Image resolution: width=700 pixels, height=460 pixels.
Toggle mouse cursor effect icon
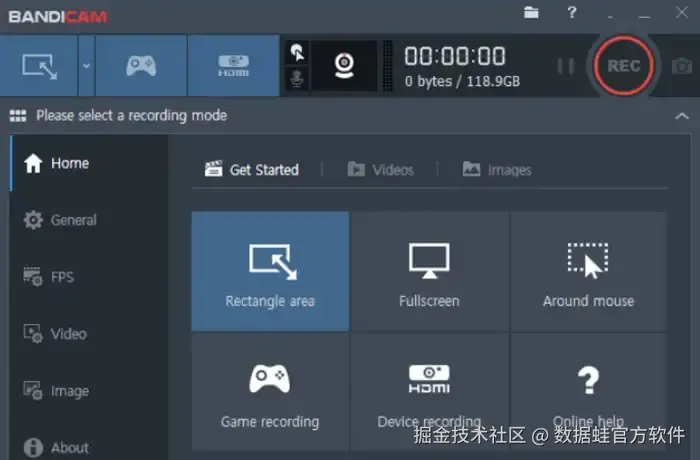pos(297,52)
